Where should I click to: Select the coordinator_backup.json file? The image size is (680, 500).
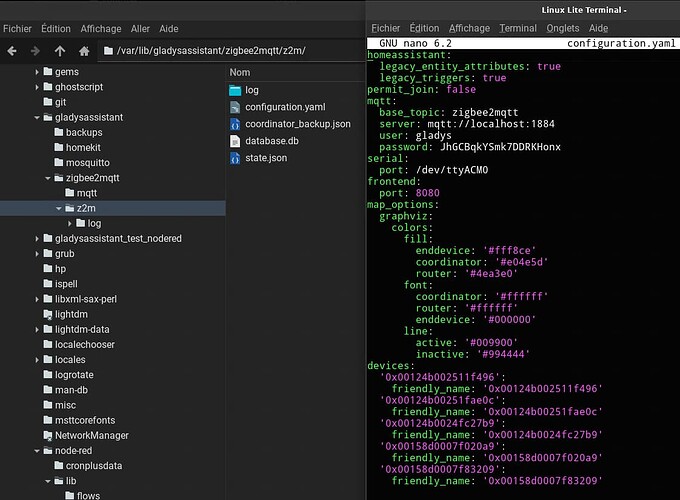click(x=297, y=124)
